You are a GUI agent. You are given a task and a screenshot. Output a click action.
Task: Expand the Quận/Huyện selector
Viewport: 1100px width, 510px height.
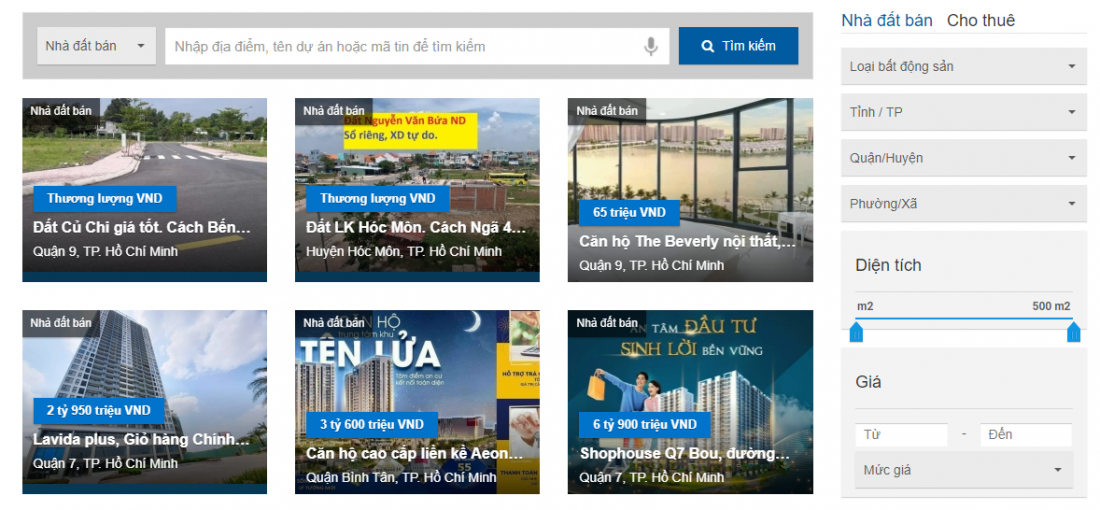(x=964, y=158)
